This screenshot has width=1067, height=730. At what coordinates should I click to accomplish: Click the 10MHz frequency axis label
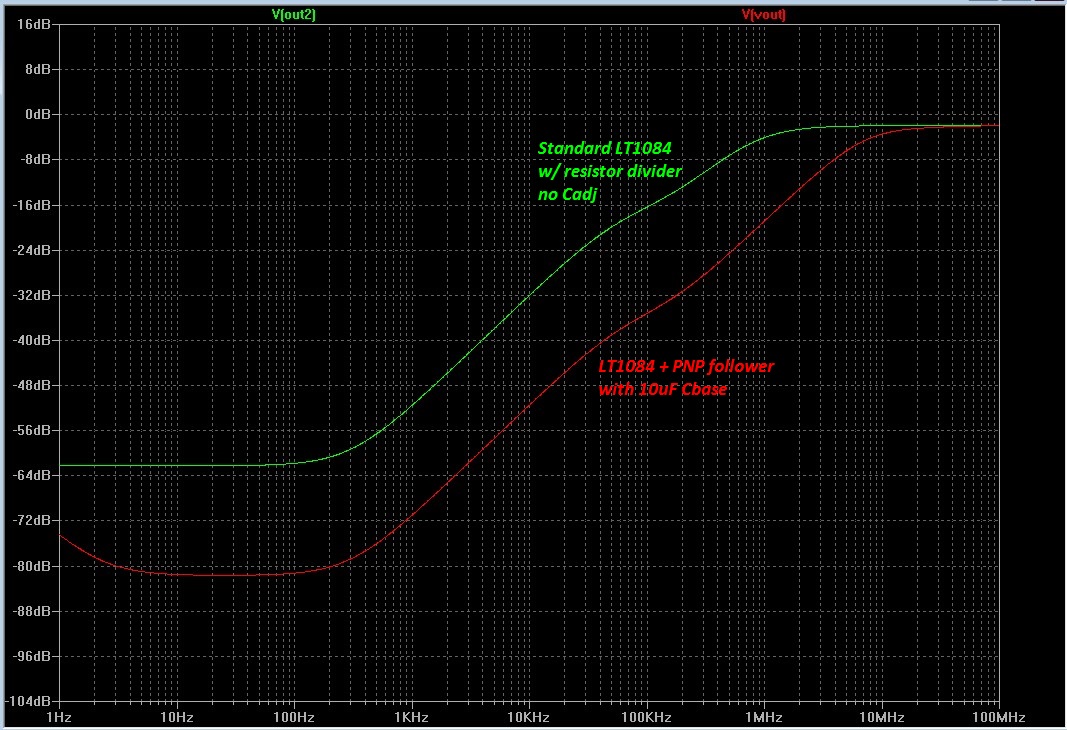click(881, 717)
